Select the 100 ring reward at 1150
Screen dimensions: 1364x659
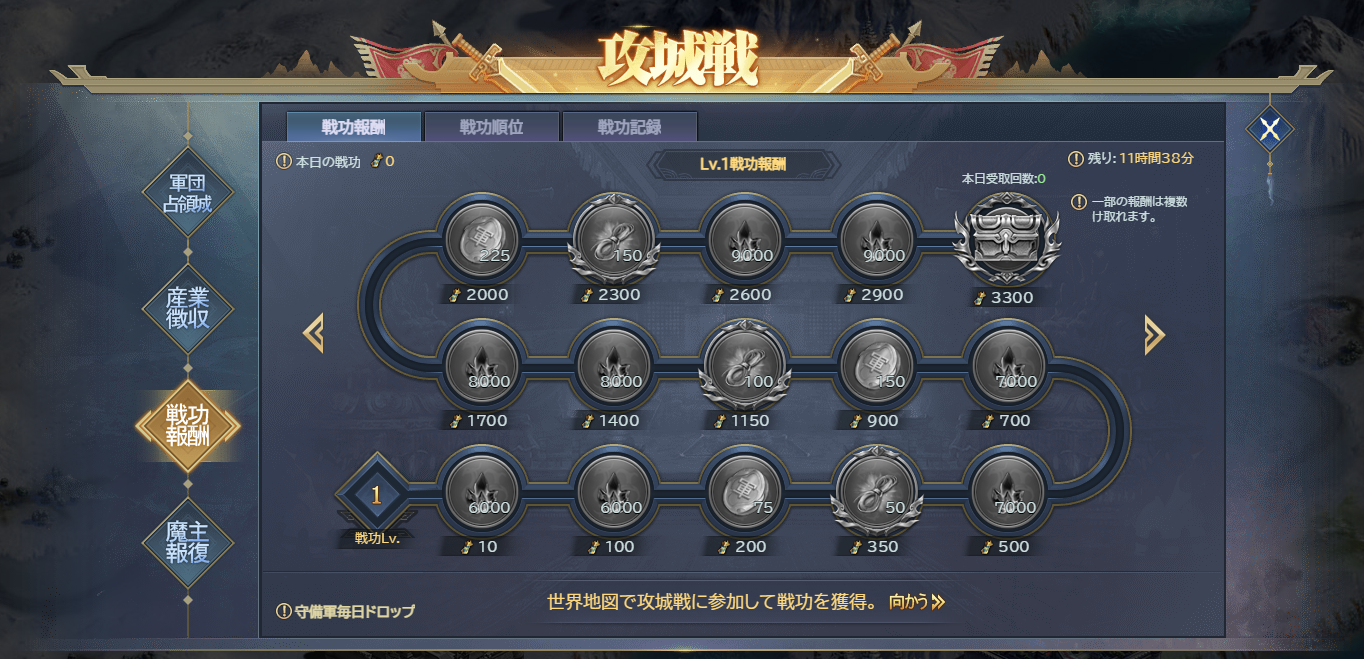[x=744, y=365]
